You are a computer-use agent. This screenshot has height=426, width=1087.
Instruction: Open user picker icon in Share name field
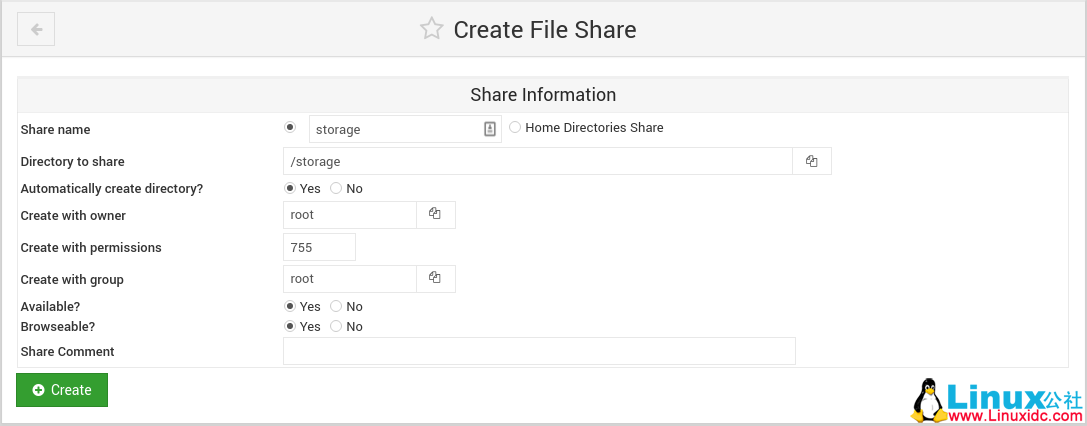point(490,129)
